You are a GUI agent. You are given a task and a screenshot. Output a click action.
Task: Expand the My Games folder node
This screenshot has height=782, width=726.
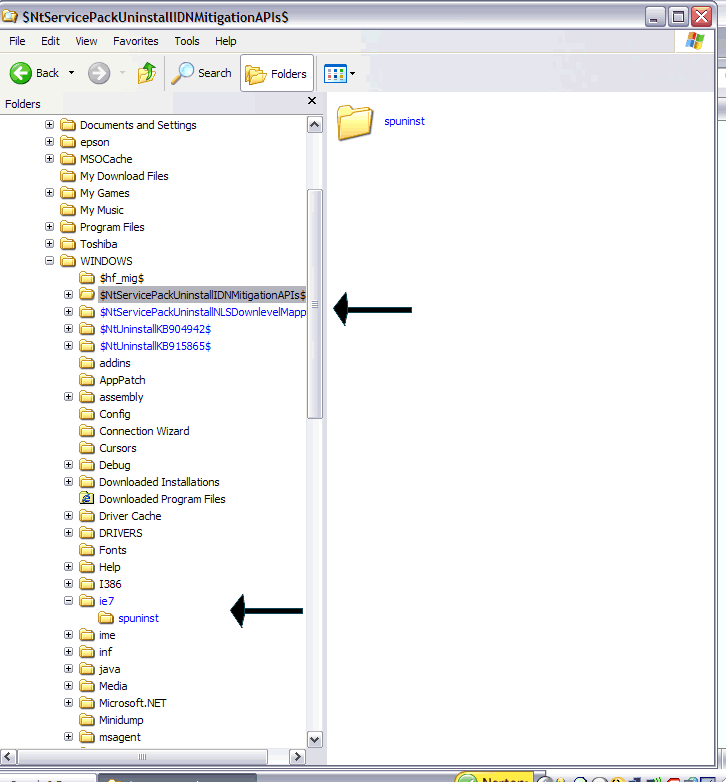(49, 193)
